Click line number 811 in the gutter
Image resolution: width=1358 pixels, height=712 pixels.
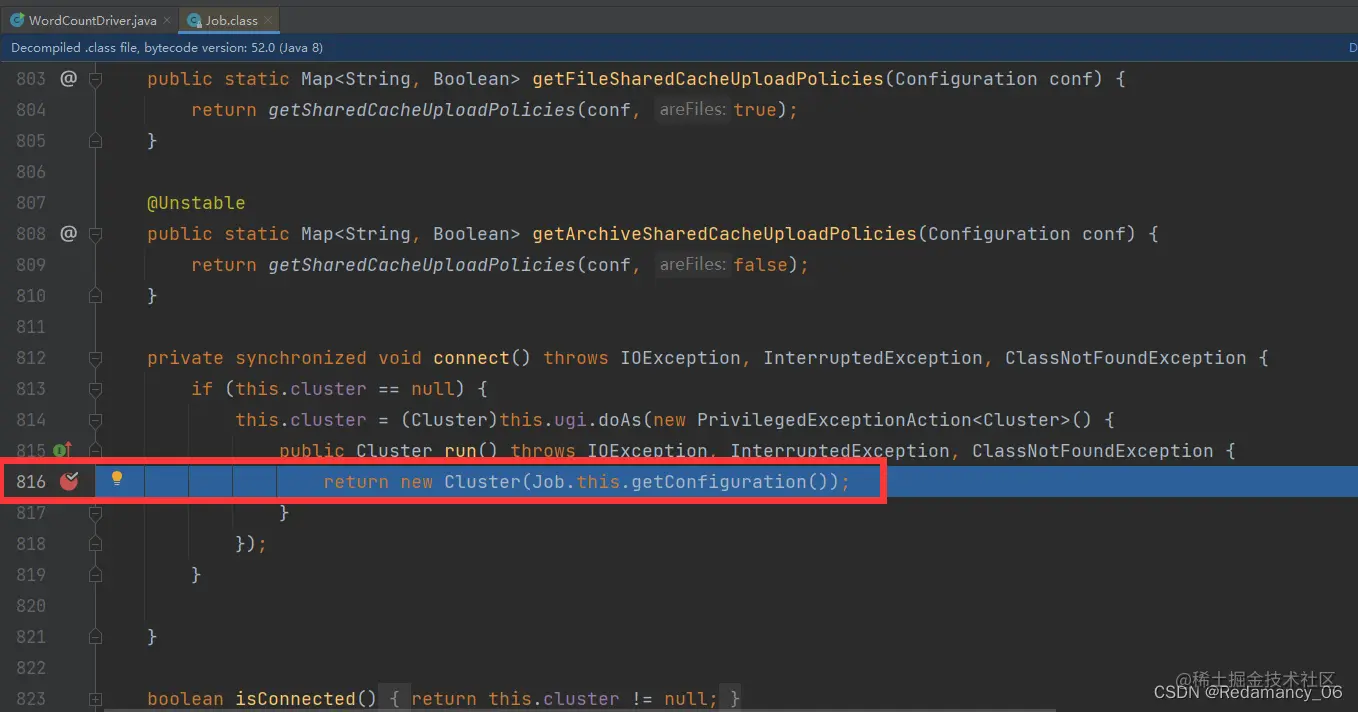31,327
